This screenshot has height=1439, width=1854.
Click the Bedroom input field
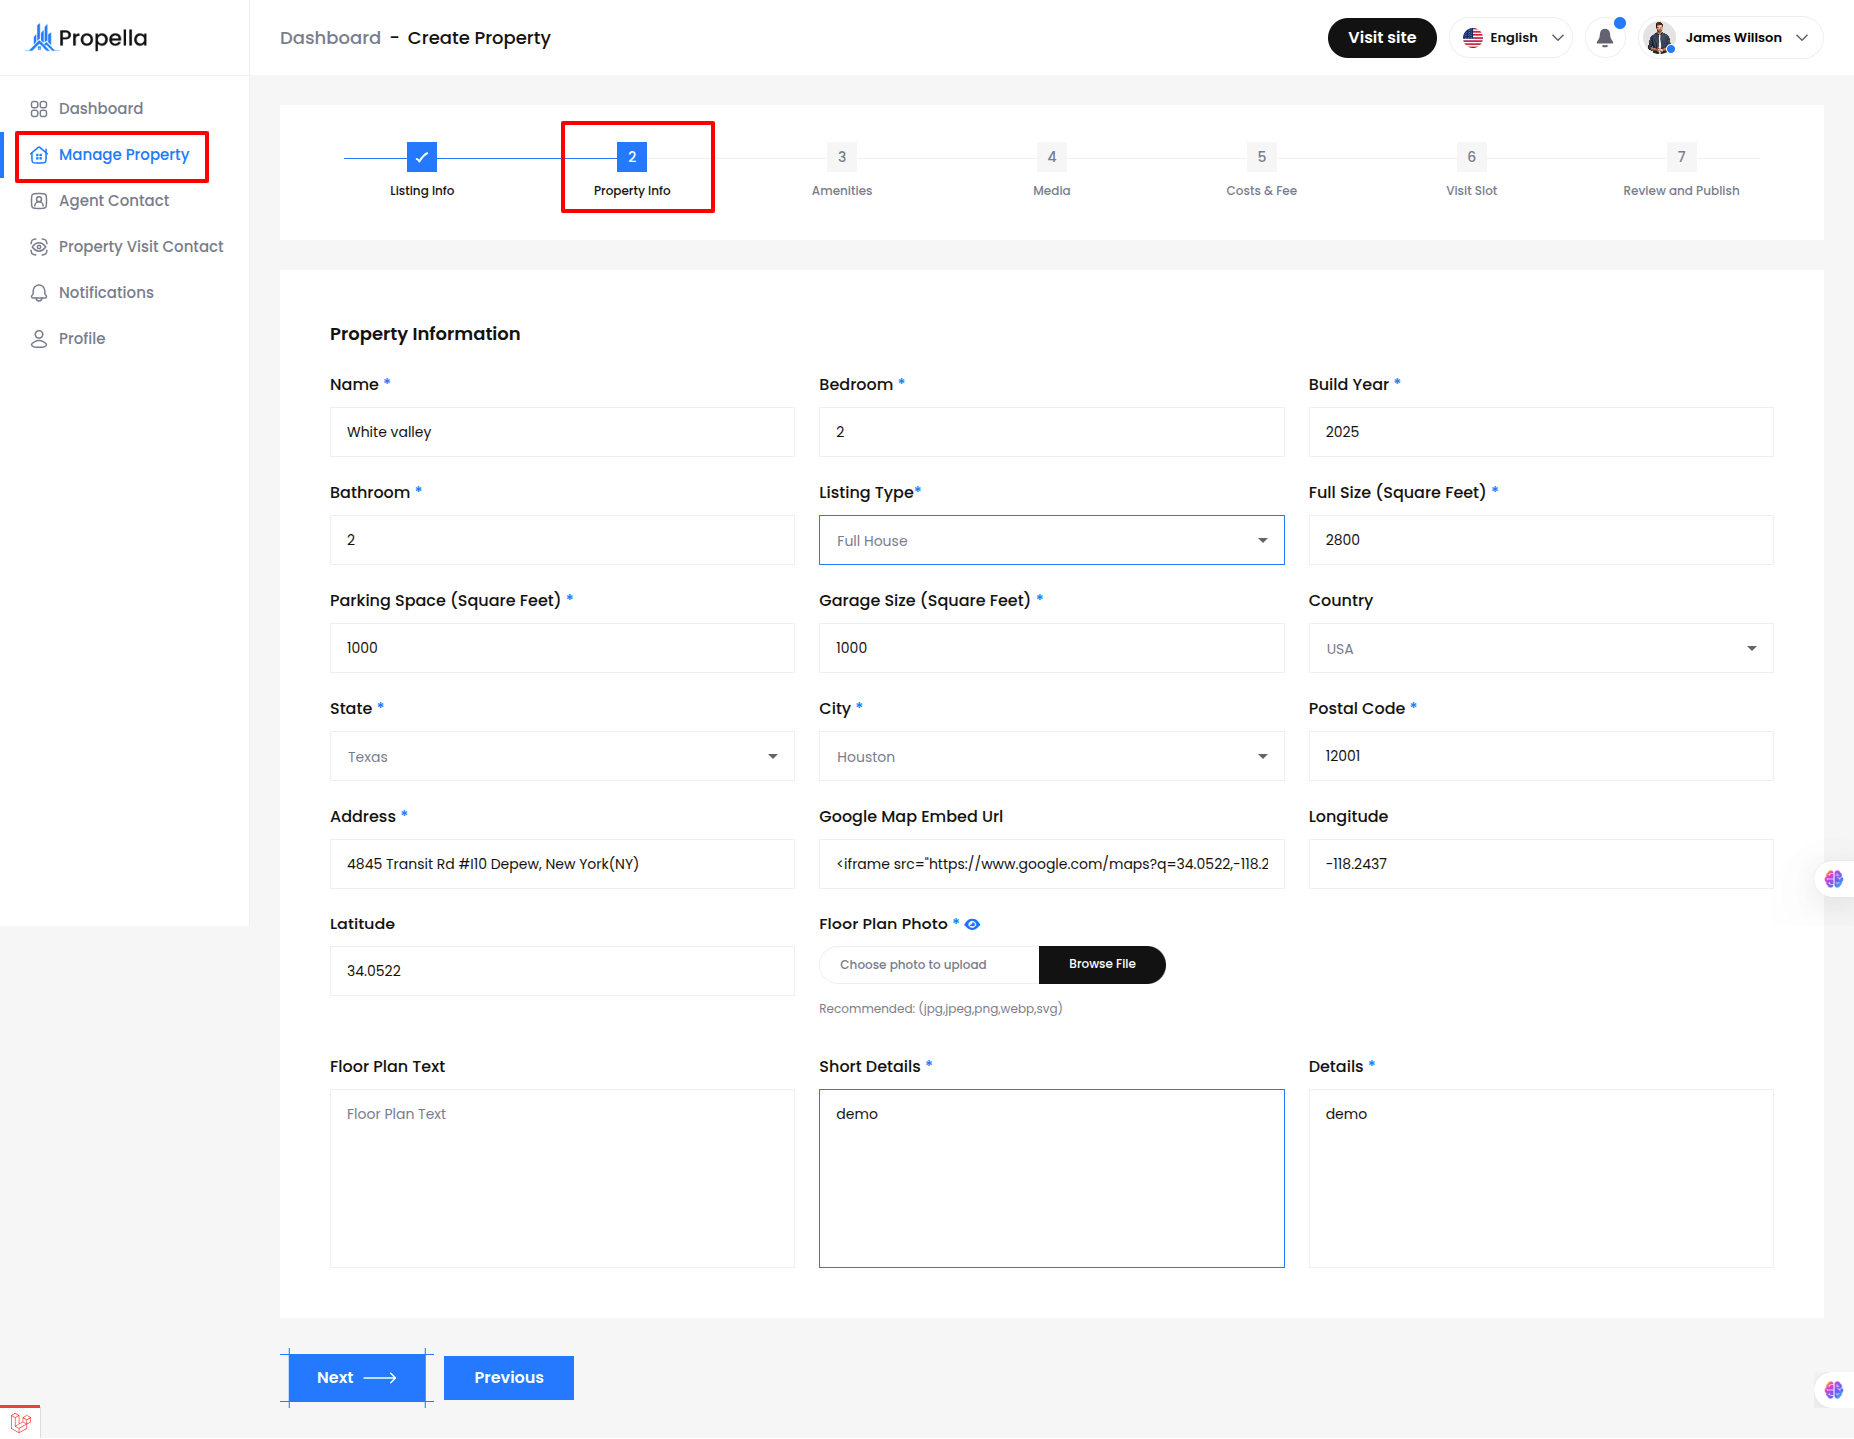[x=1051, y=432]
